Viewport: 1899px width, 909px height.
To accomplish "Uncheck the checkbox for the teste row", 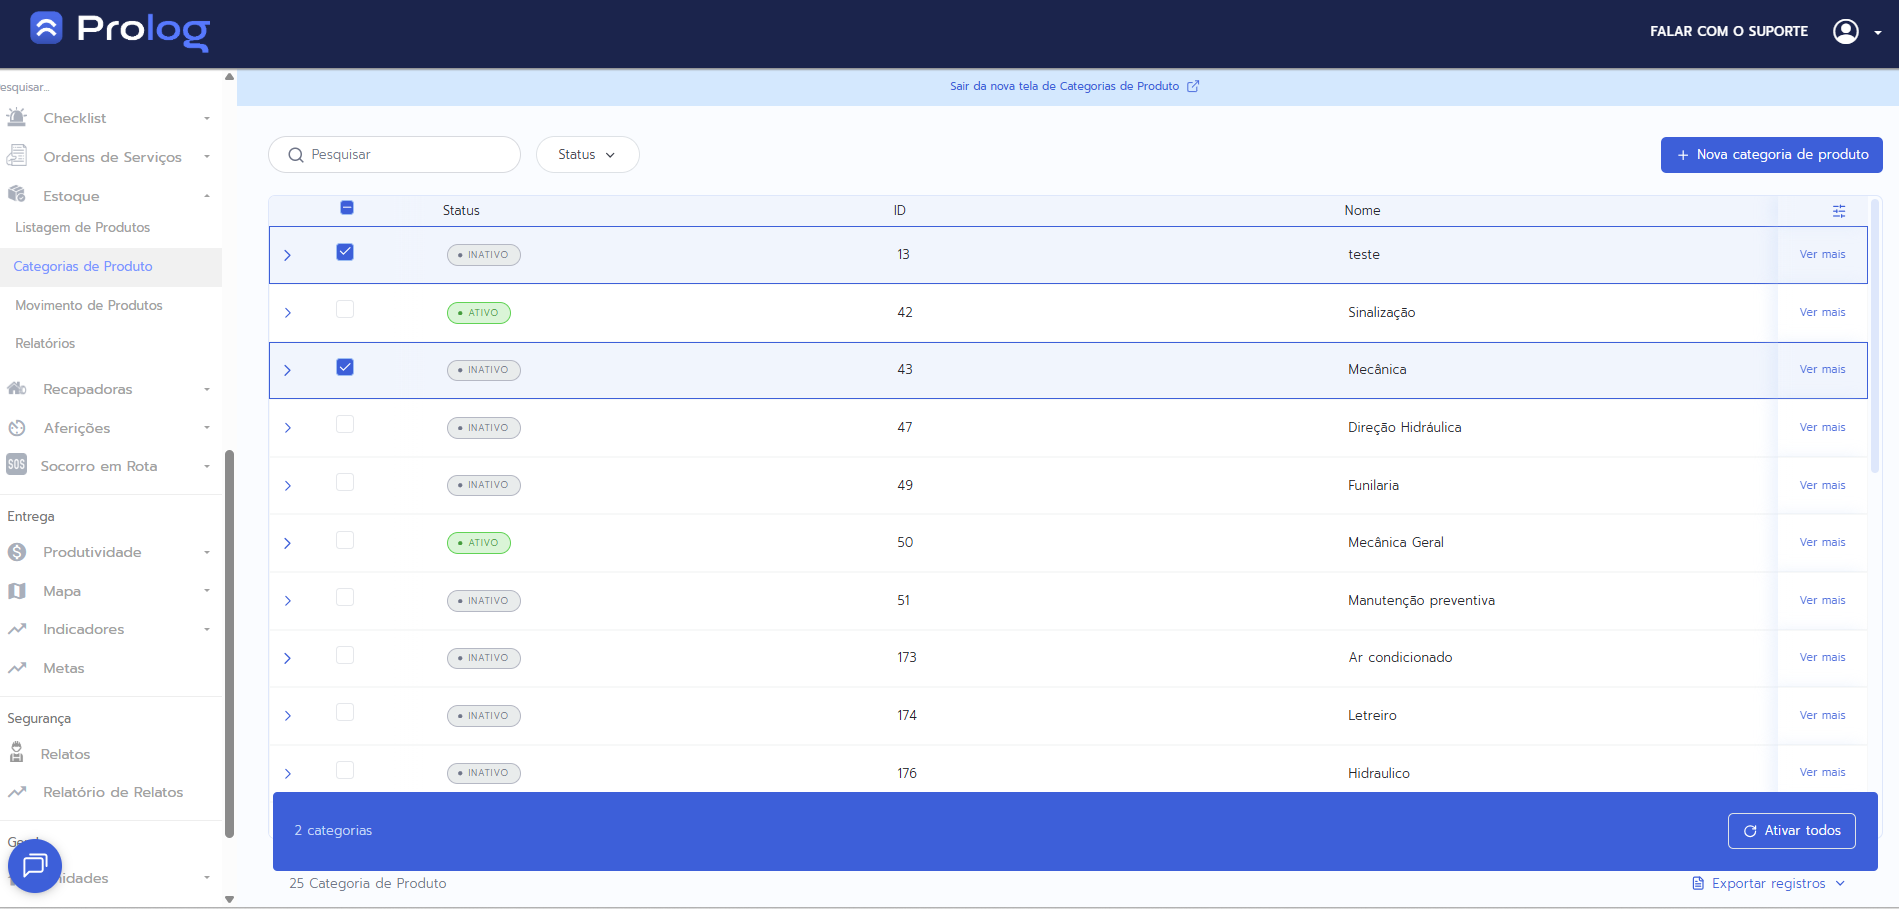I will tap(345, 252).
